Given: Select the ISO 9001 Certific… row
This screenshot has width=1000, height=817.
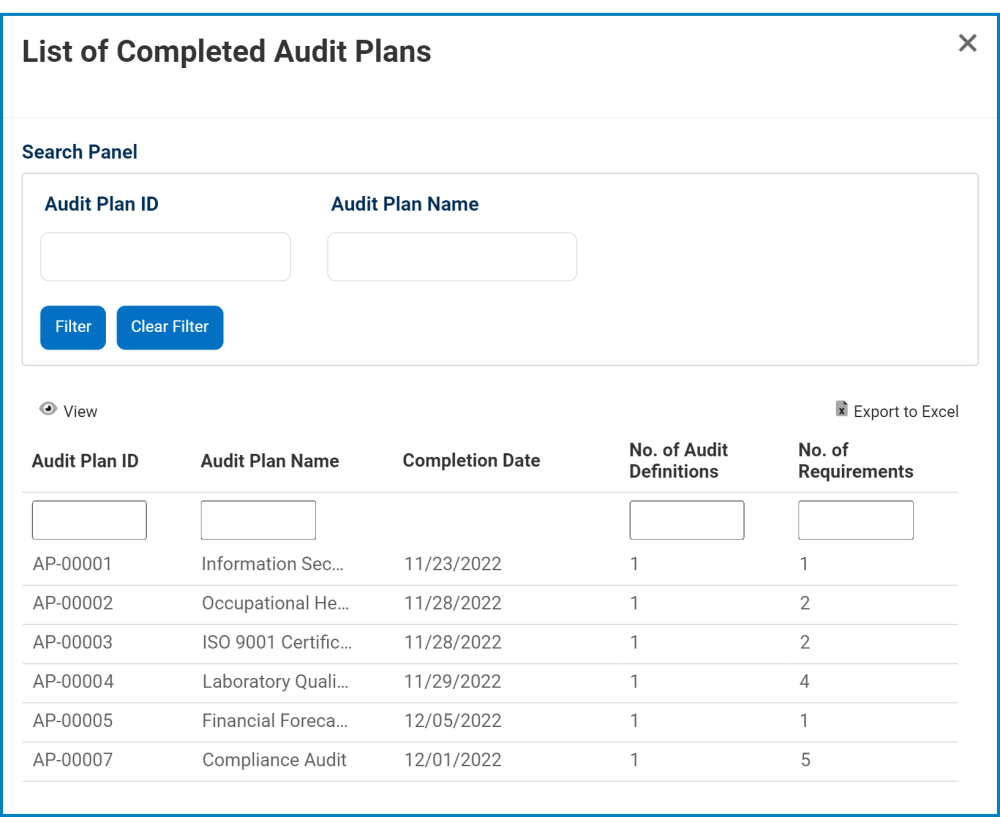Looking at the screenshot, I should tap(277, 642).
